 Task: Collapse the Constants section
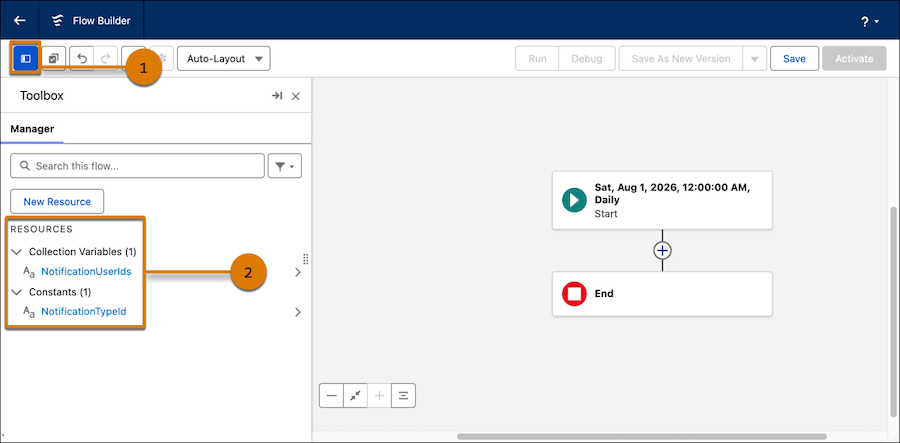pyautogui.click(x=17, y=292)
